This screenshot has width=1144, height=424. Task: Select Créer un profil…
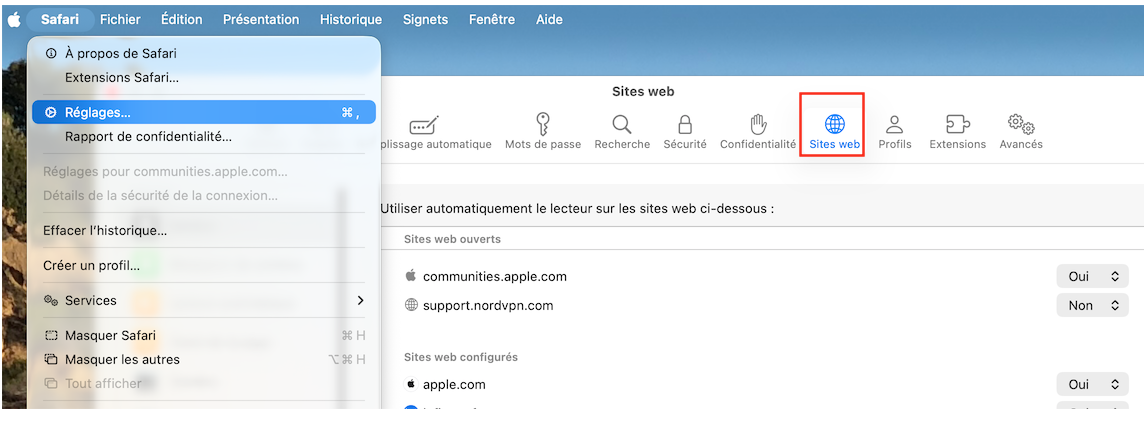pos(91,265)
